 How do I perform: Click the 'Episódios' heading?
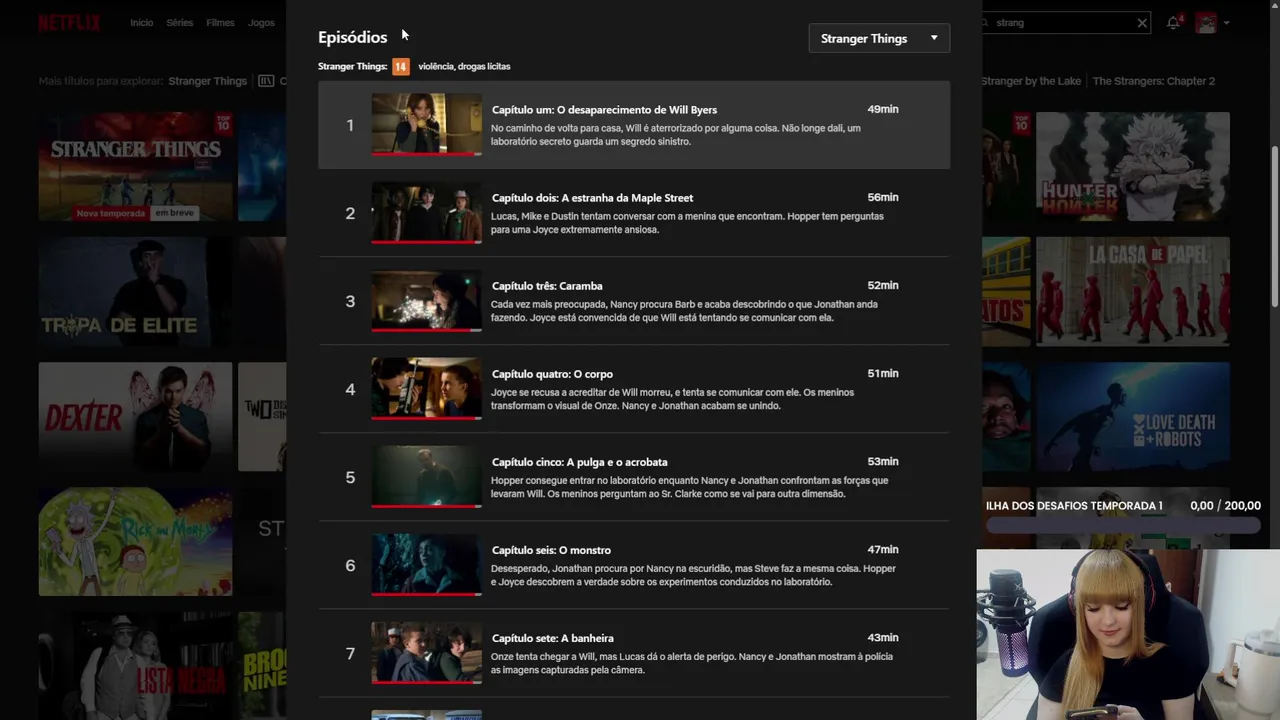[x=353, y=37]
